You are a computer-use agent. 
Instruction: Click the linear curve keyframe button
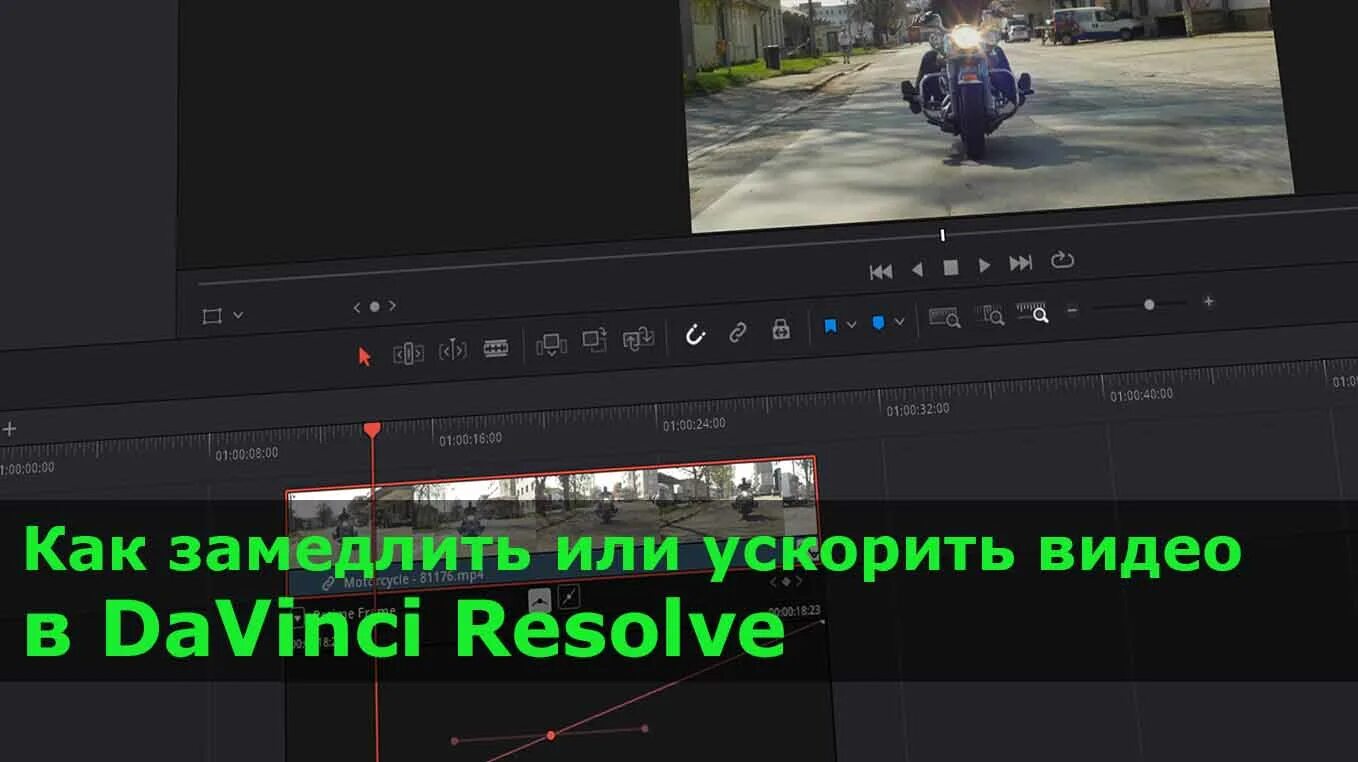tap(568, 597)
